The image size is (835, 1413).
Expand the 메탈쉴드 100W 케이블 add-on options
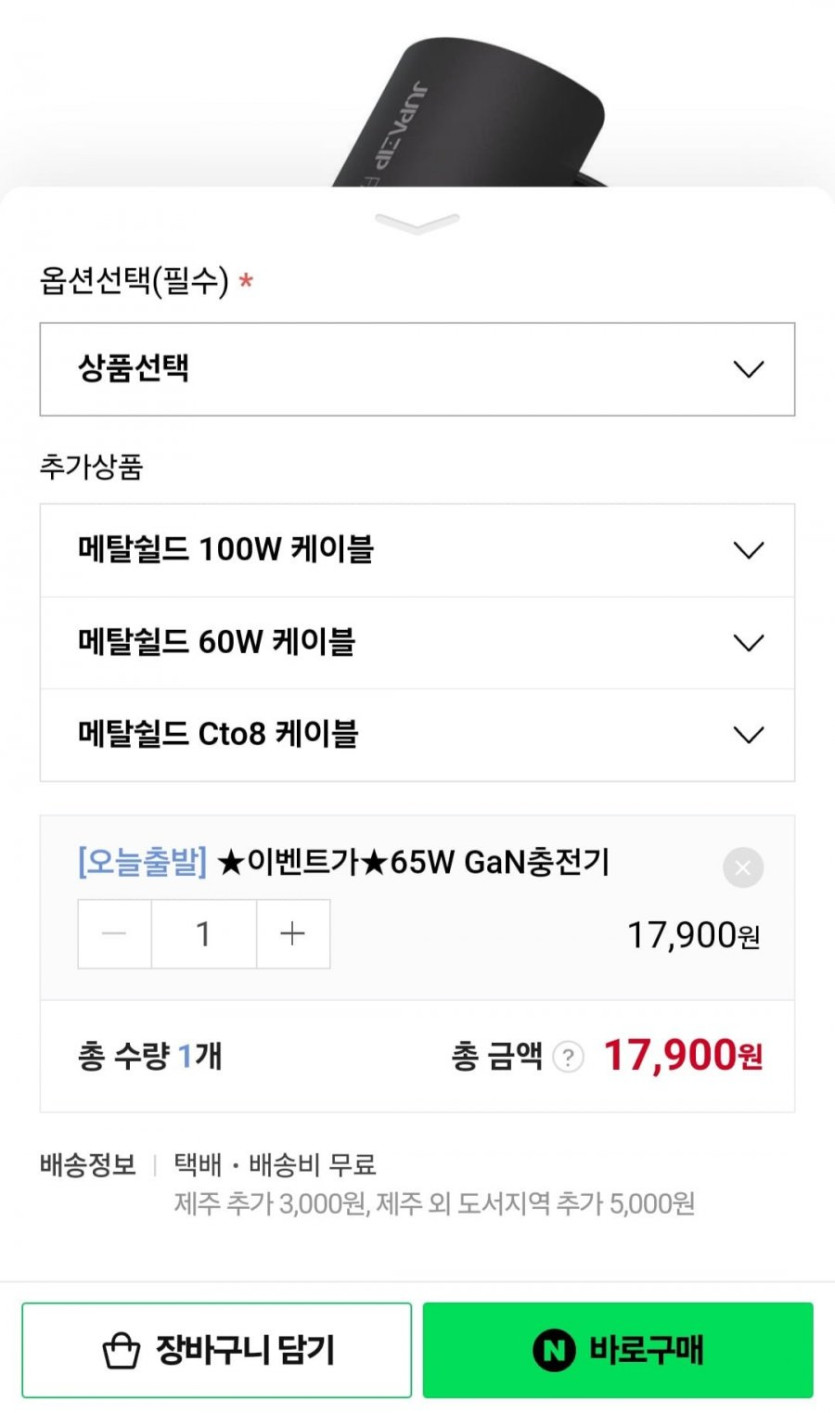(417, 550)
